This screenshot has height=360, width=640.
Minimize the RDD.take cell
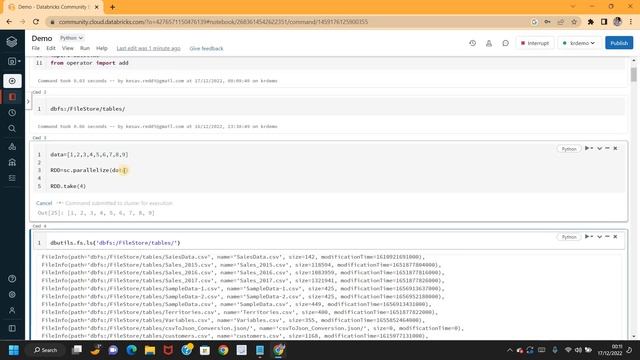point(607,148)
